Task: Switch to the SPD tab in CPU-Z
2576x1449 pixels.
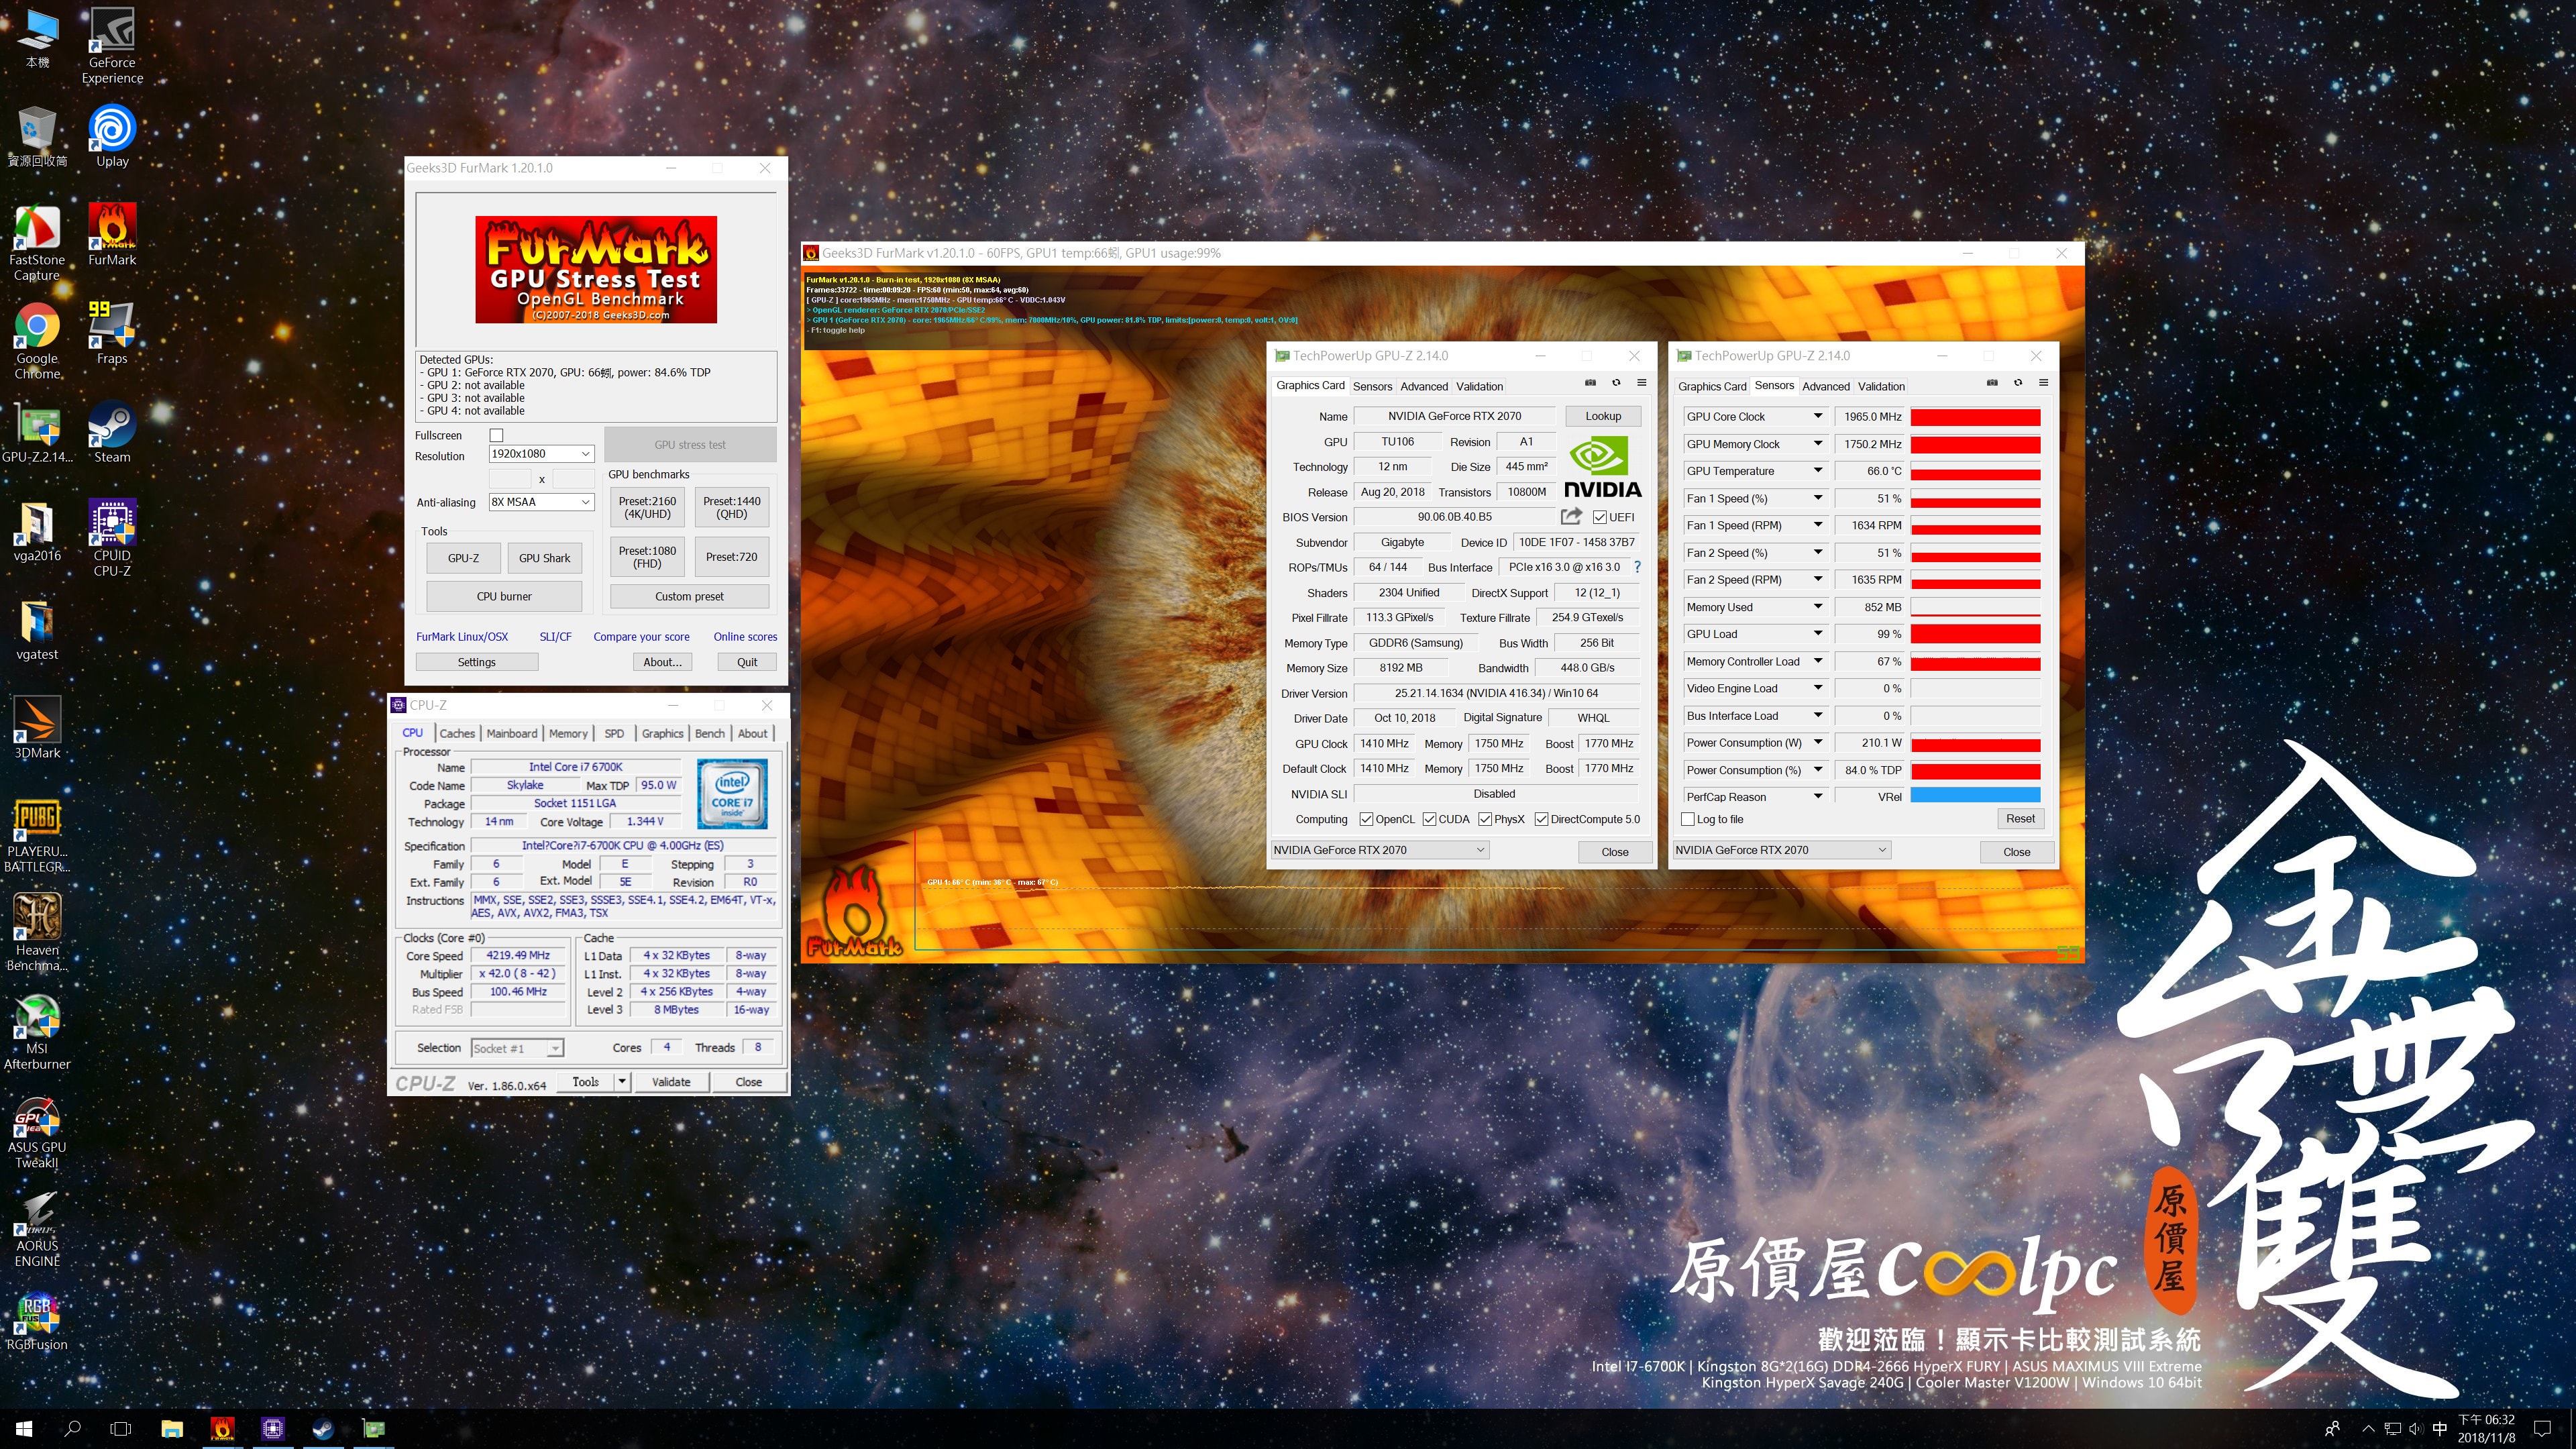Action: point(614,733)
